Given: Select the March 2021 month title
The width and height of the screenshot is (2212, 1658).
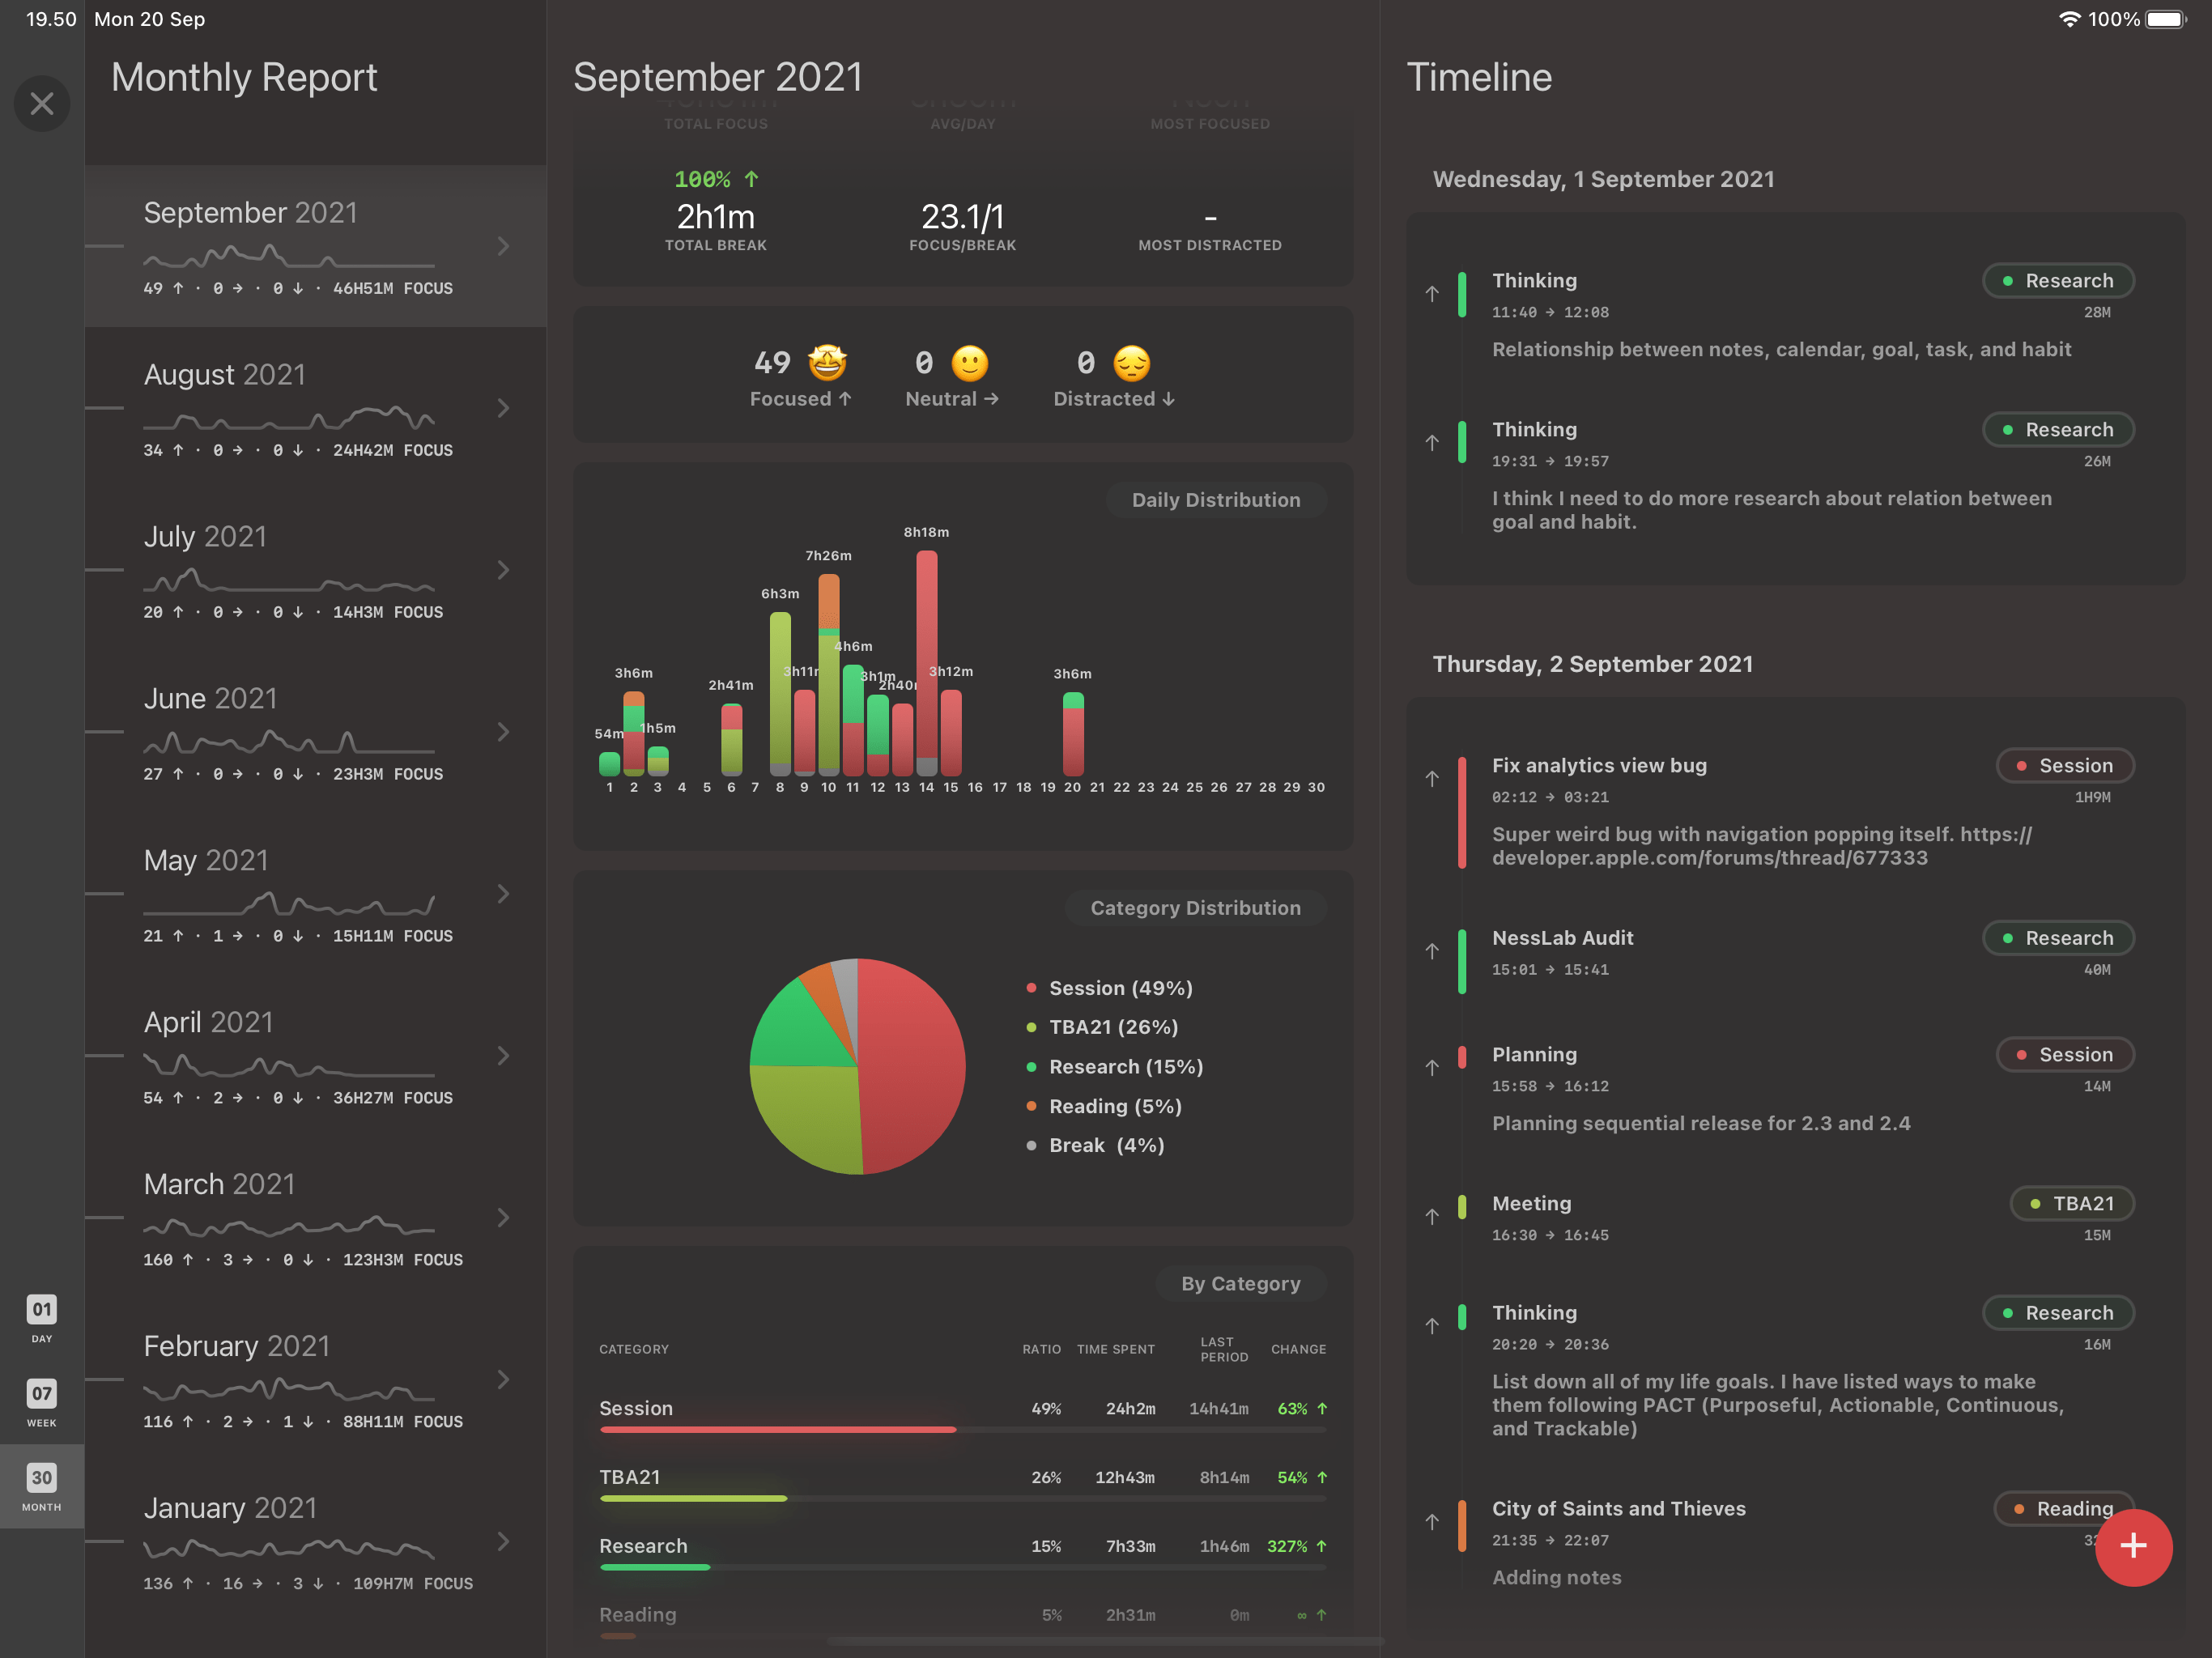Looking at the screenshot, I should click(219, 1184).
